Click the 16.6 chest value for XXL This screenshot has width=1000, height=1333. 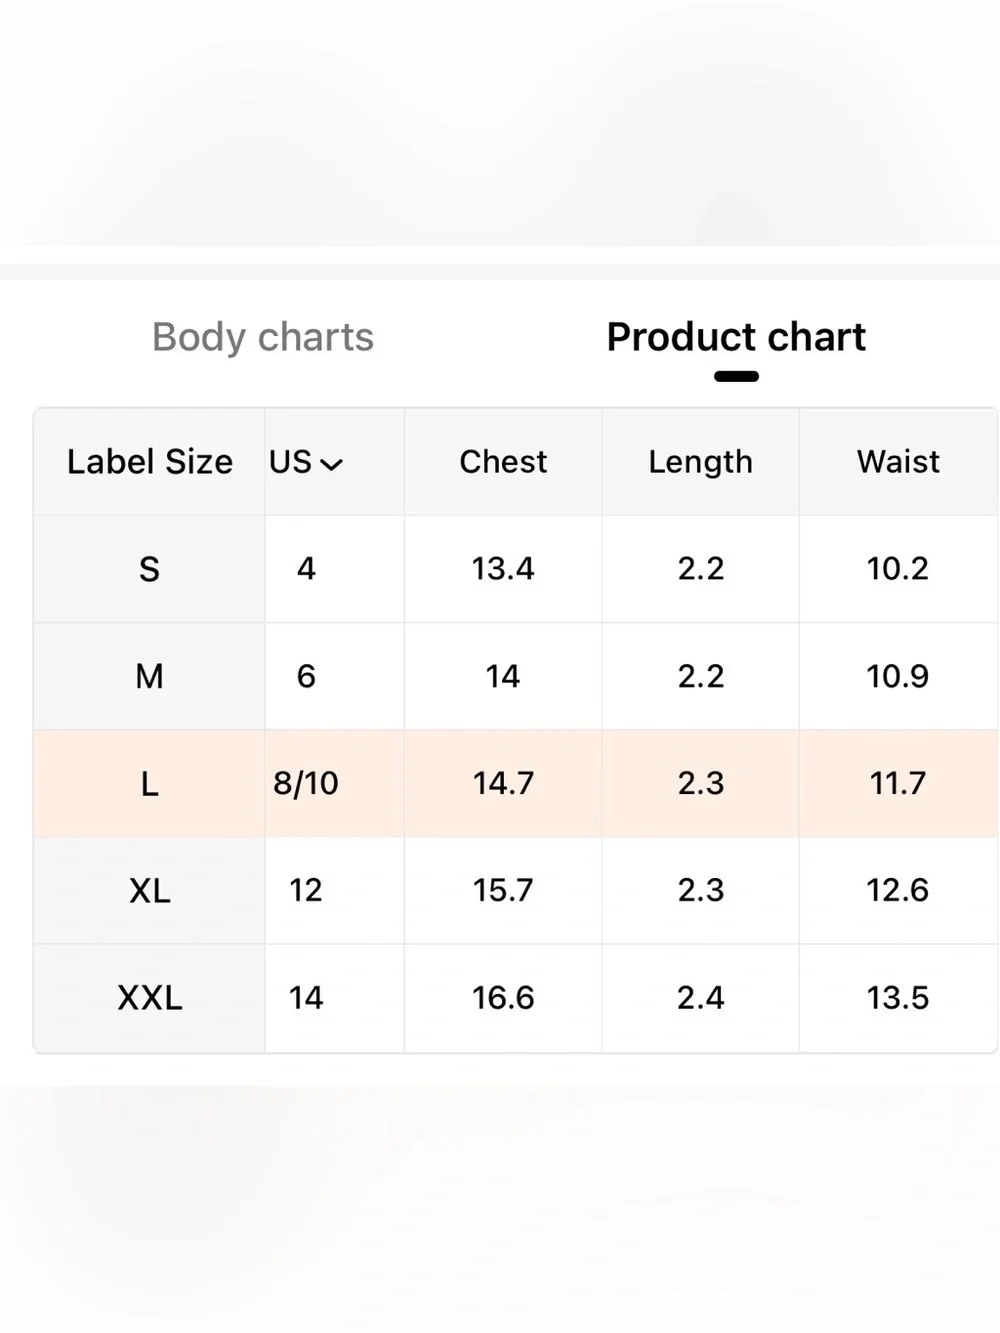[x=503, y=997]
